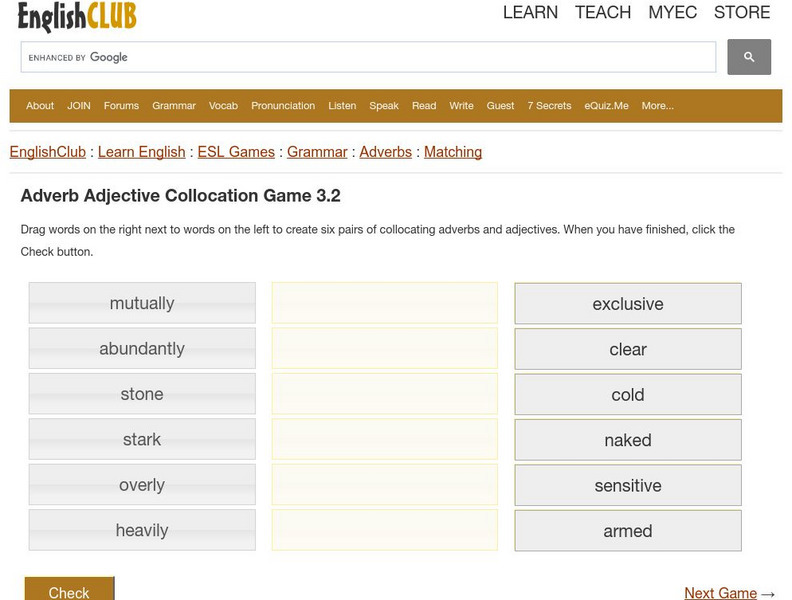Click the empty slot beside 'stark'

[384, 439]
